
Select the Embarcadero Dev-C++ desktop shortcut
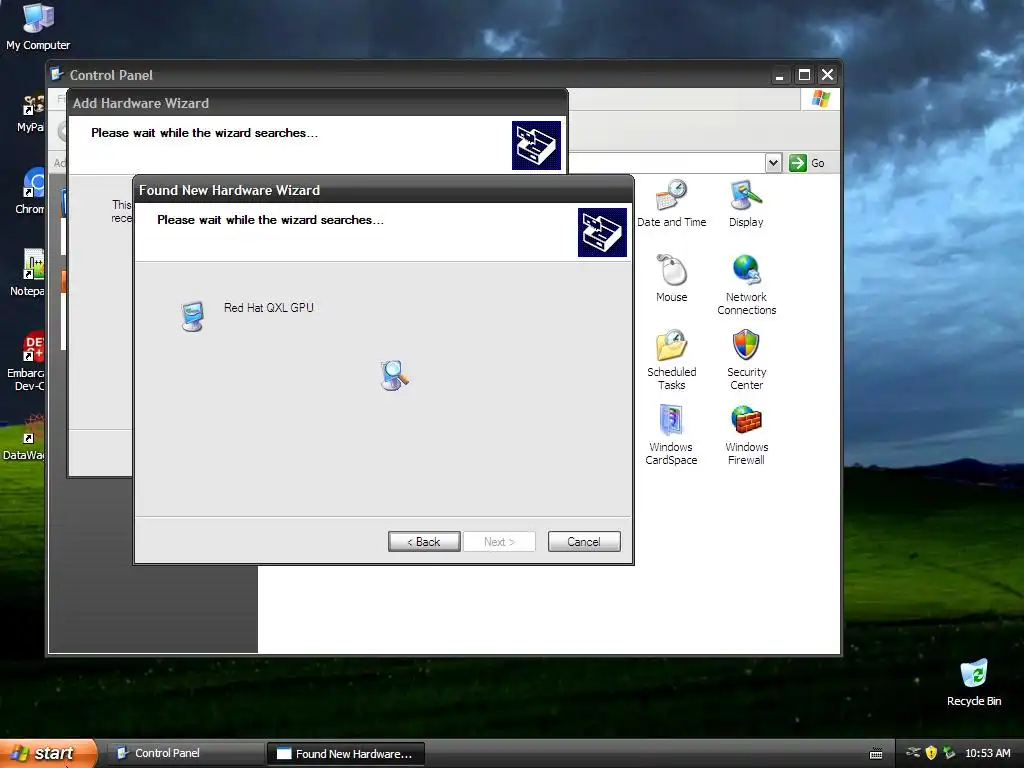pyautogui.click(x=26, y=361)
